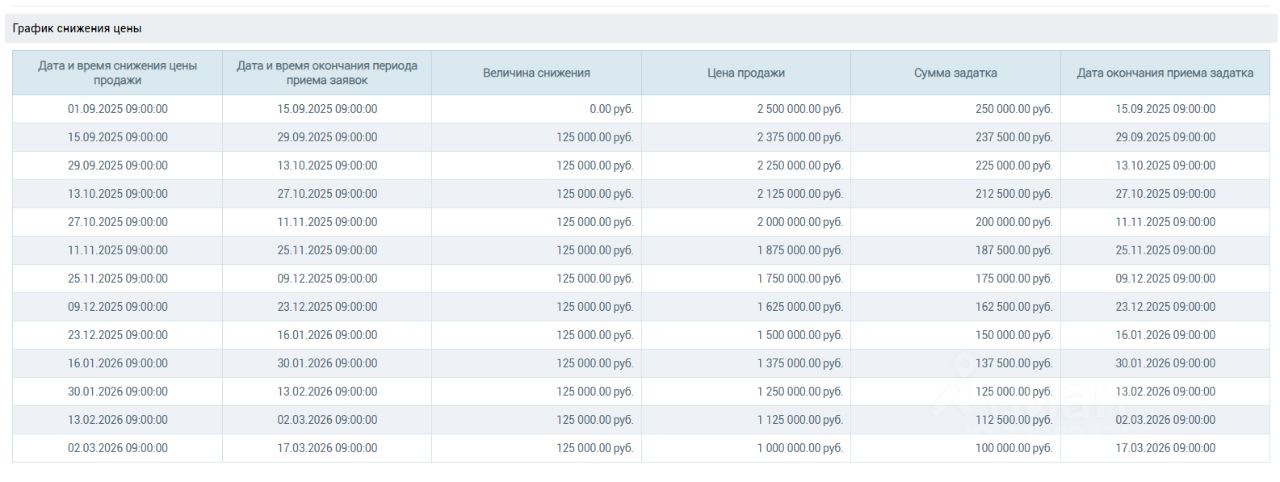Select the sale price 1 375 000.00 руб.
The image size is (1280, 482).
click(x=800, y=363)
